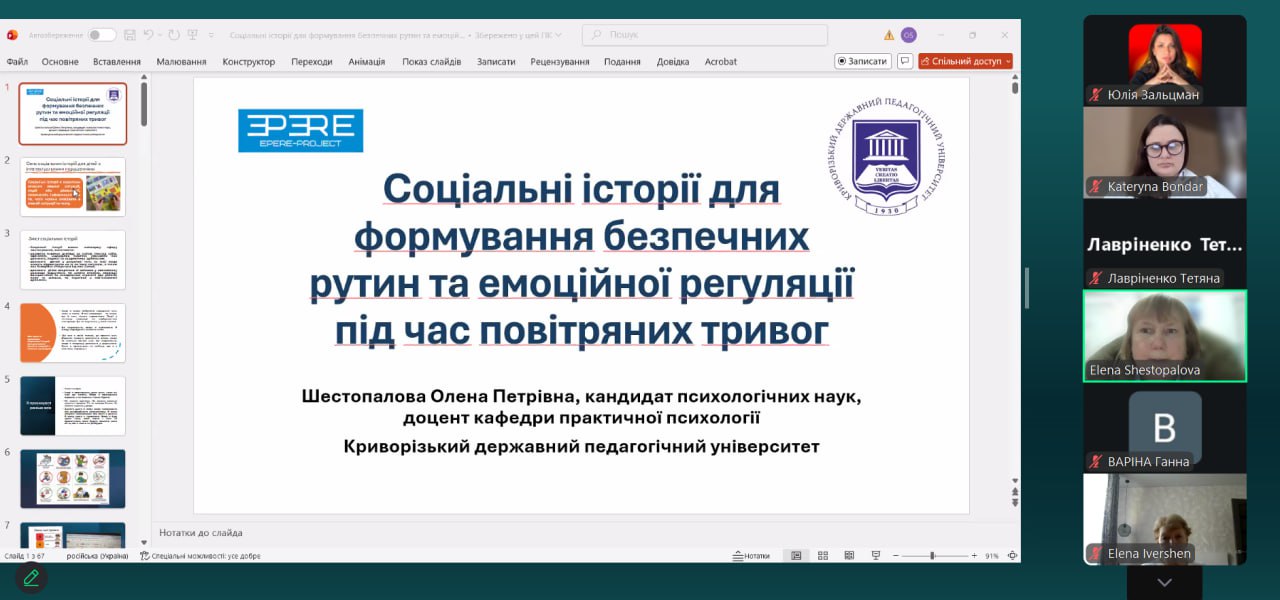This screenshot has height=600, width=1280.
Task: Click the zoom in plus icon
Action: click(x=973, y=556)
